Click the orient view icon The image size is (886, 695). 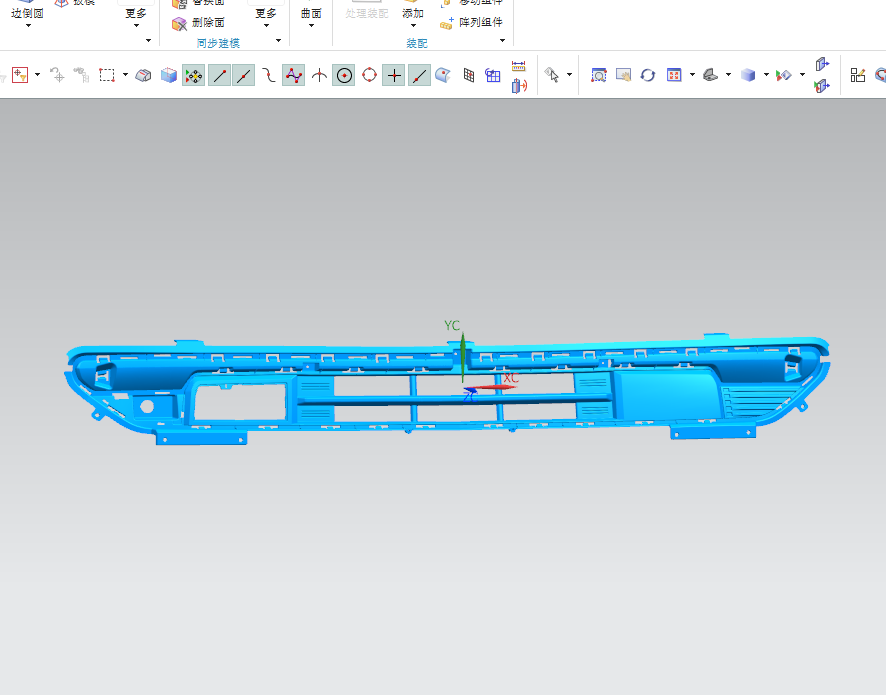pos(711,75)
